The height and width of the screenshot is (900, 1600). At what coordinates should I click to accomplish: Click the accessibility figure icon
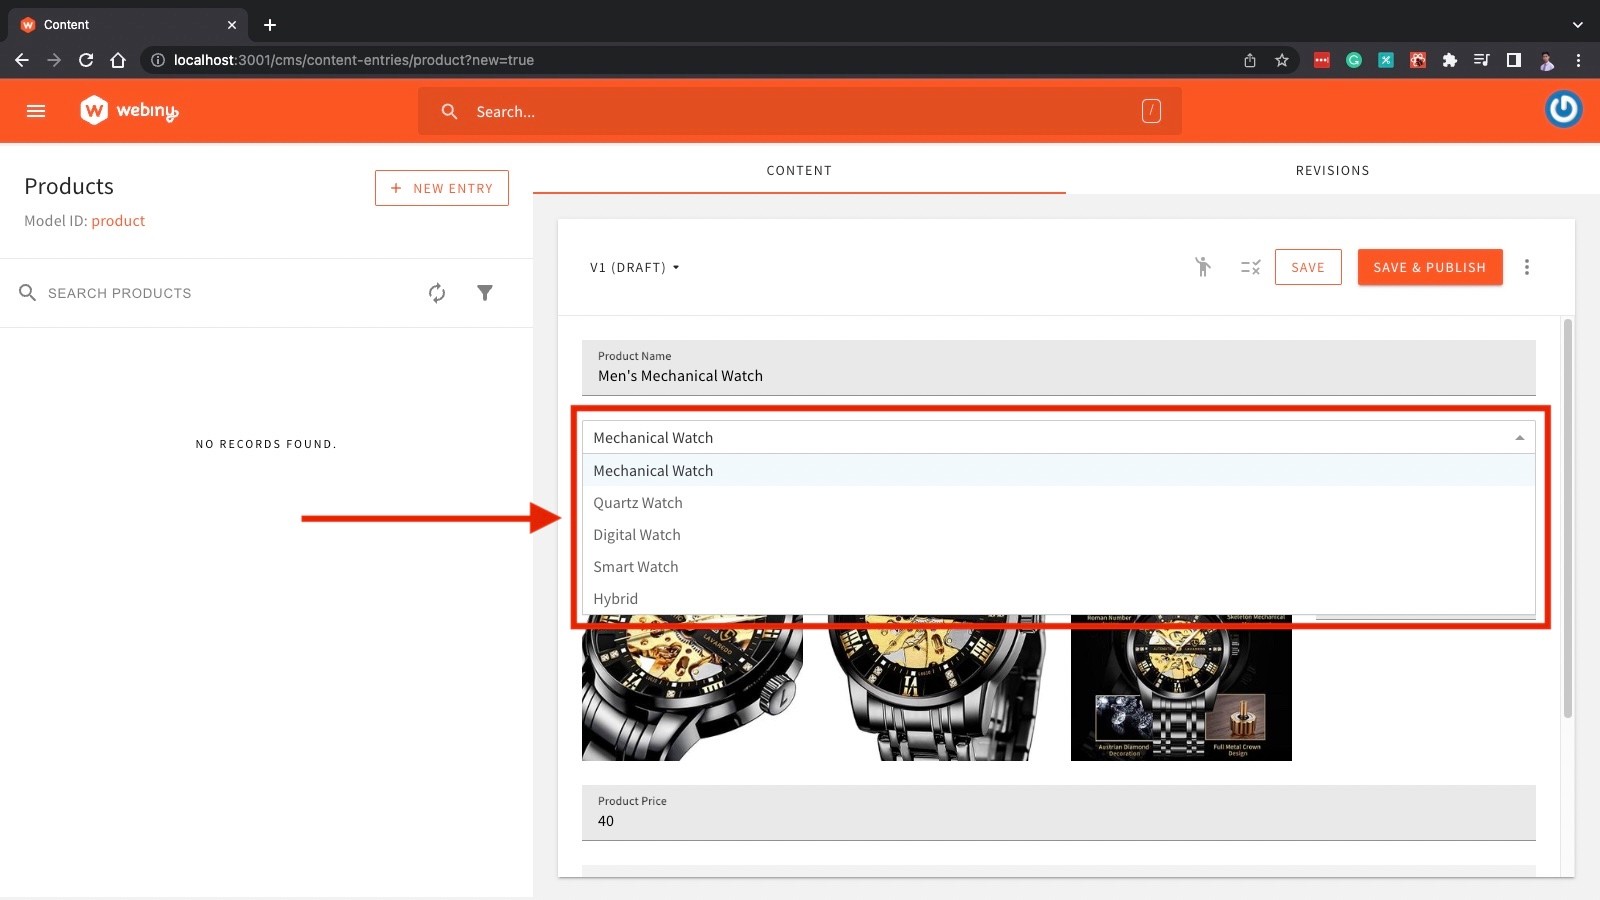pyautogui.click(x=1202, y=267)
